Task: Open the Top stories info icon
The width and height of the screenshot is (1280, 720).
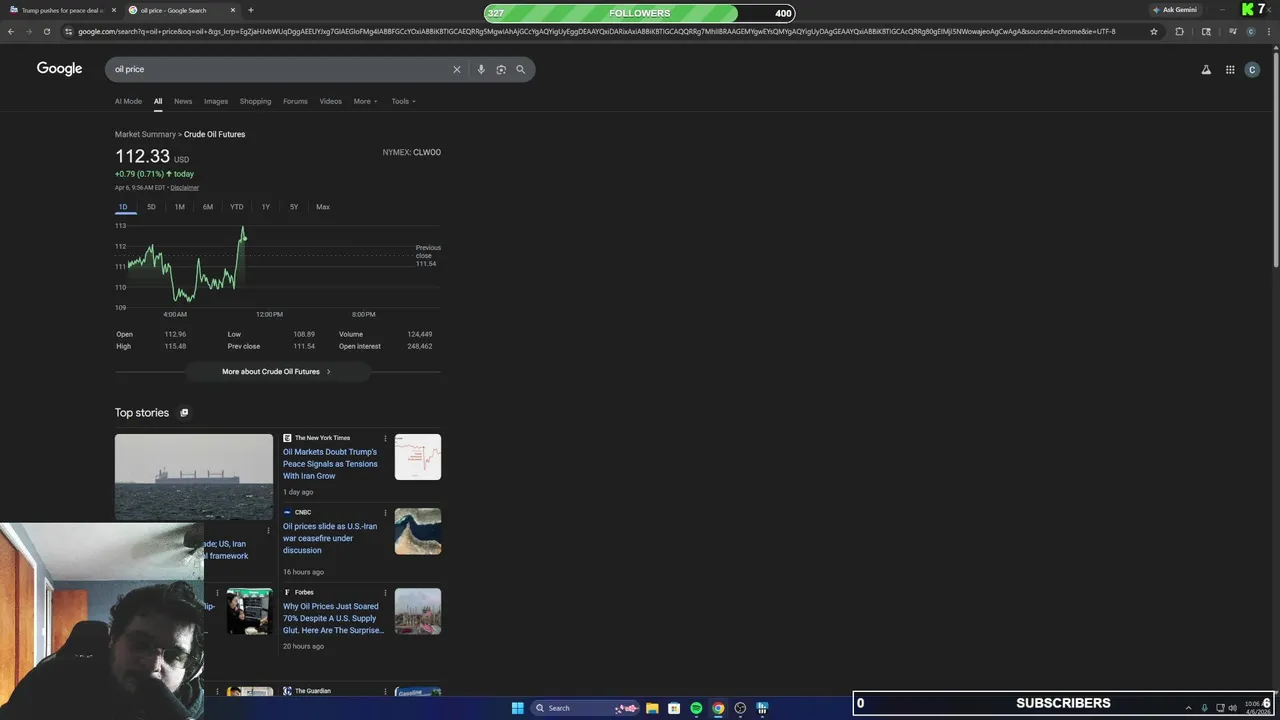Action: click(184, 413)
